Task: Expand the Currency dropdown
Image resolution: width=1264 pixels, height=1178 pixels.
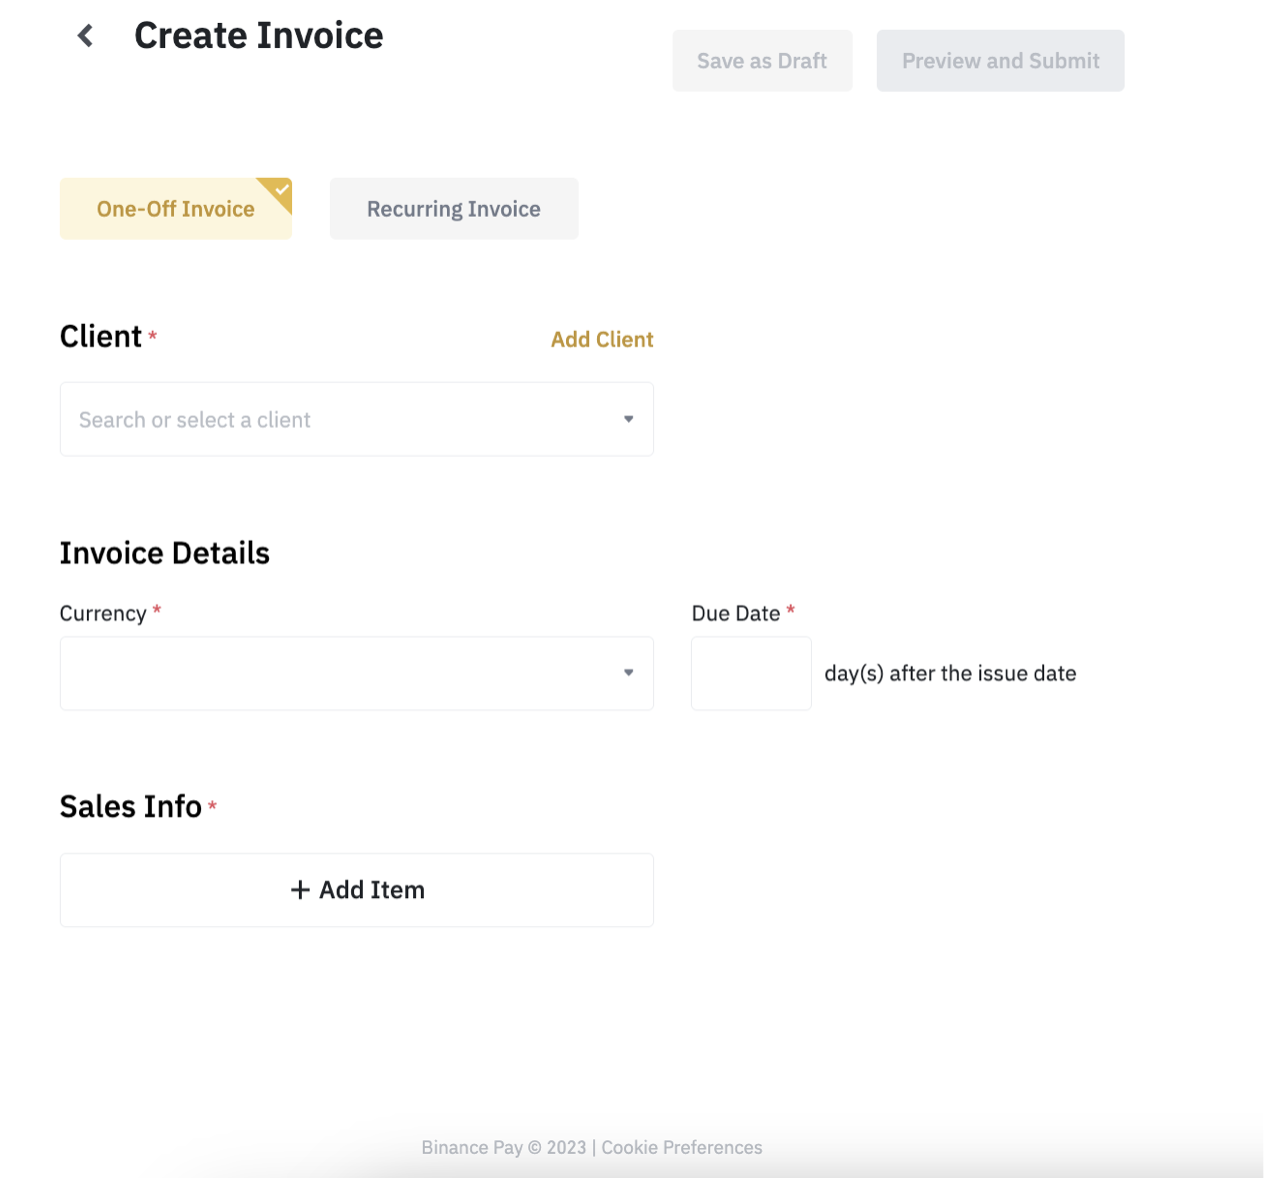Action: [357, 673]
